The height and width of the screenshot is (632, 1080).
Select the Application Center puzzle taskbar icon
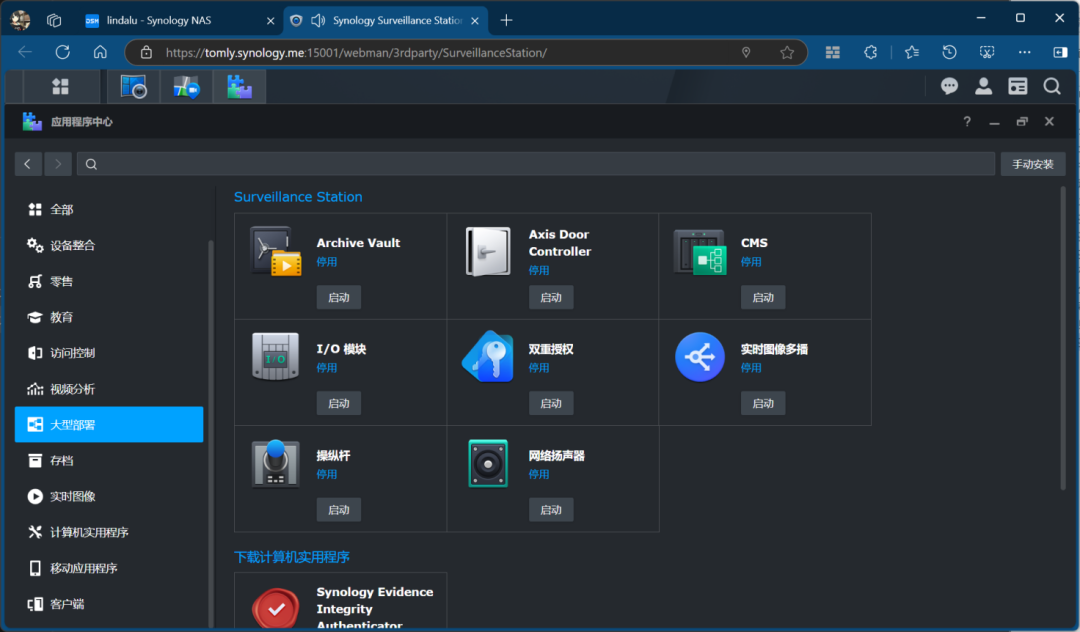(x=239, y=87)
